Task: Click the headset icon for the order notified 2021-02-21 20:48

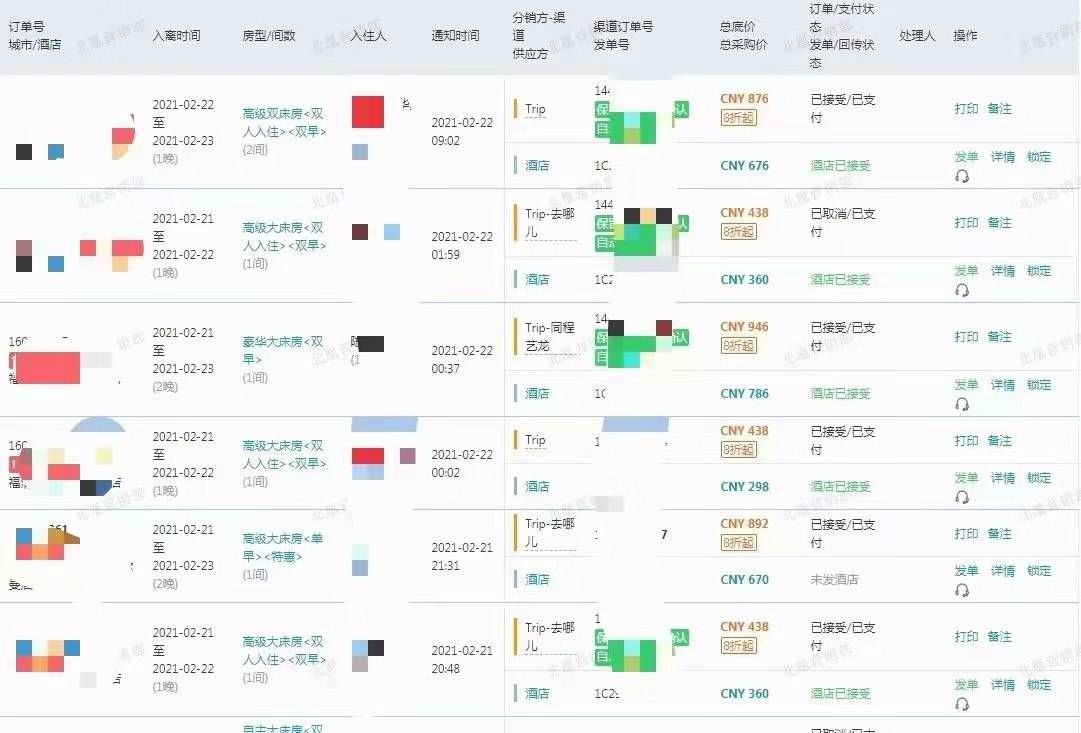Action: [962, 704]
